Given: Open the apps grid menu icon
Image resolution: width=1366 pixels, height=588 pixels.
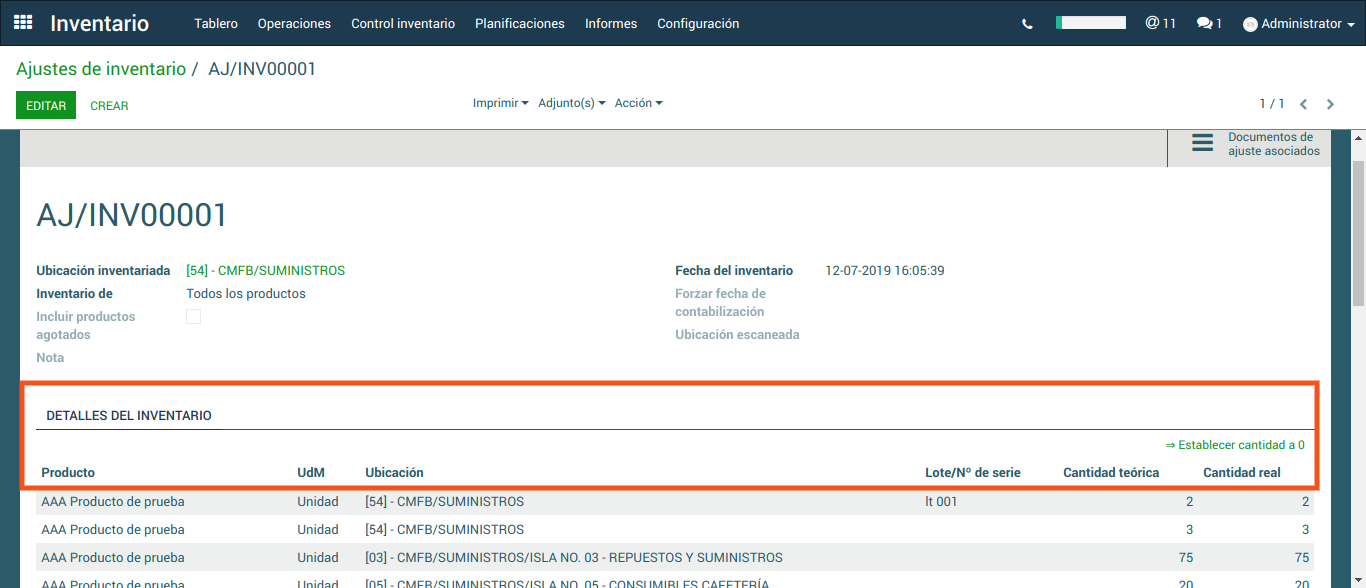Looking at the screenshot, I should (23, 23).
